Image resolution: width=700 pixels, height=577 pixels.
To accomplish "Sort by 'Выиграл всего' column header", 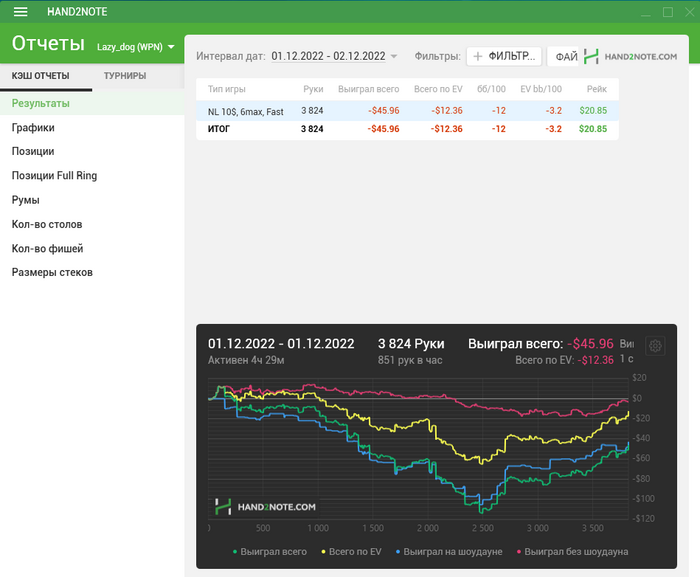I will [368, 89].
